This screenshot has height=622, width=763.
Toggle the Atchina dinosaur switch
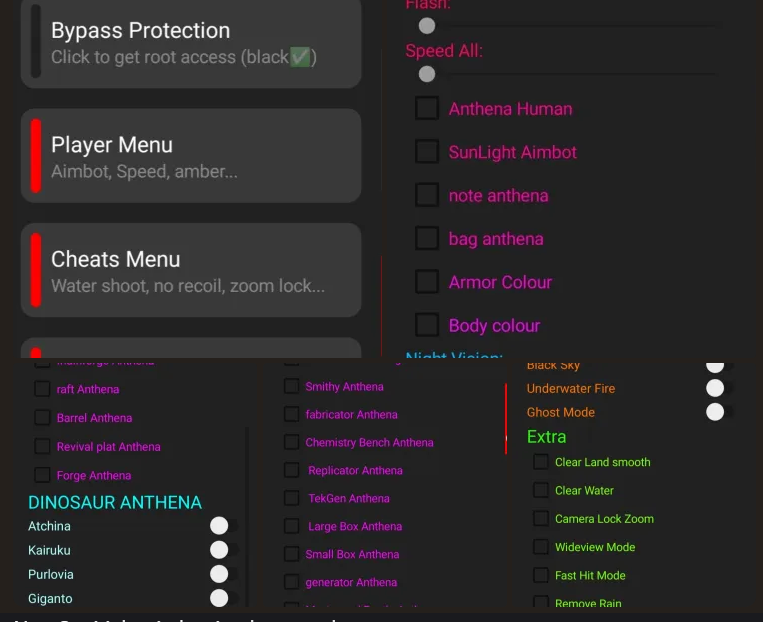coord(219,526)
